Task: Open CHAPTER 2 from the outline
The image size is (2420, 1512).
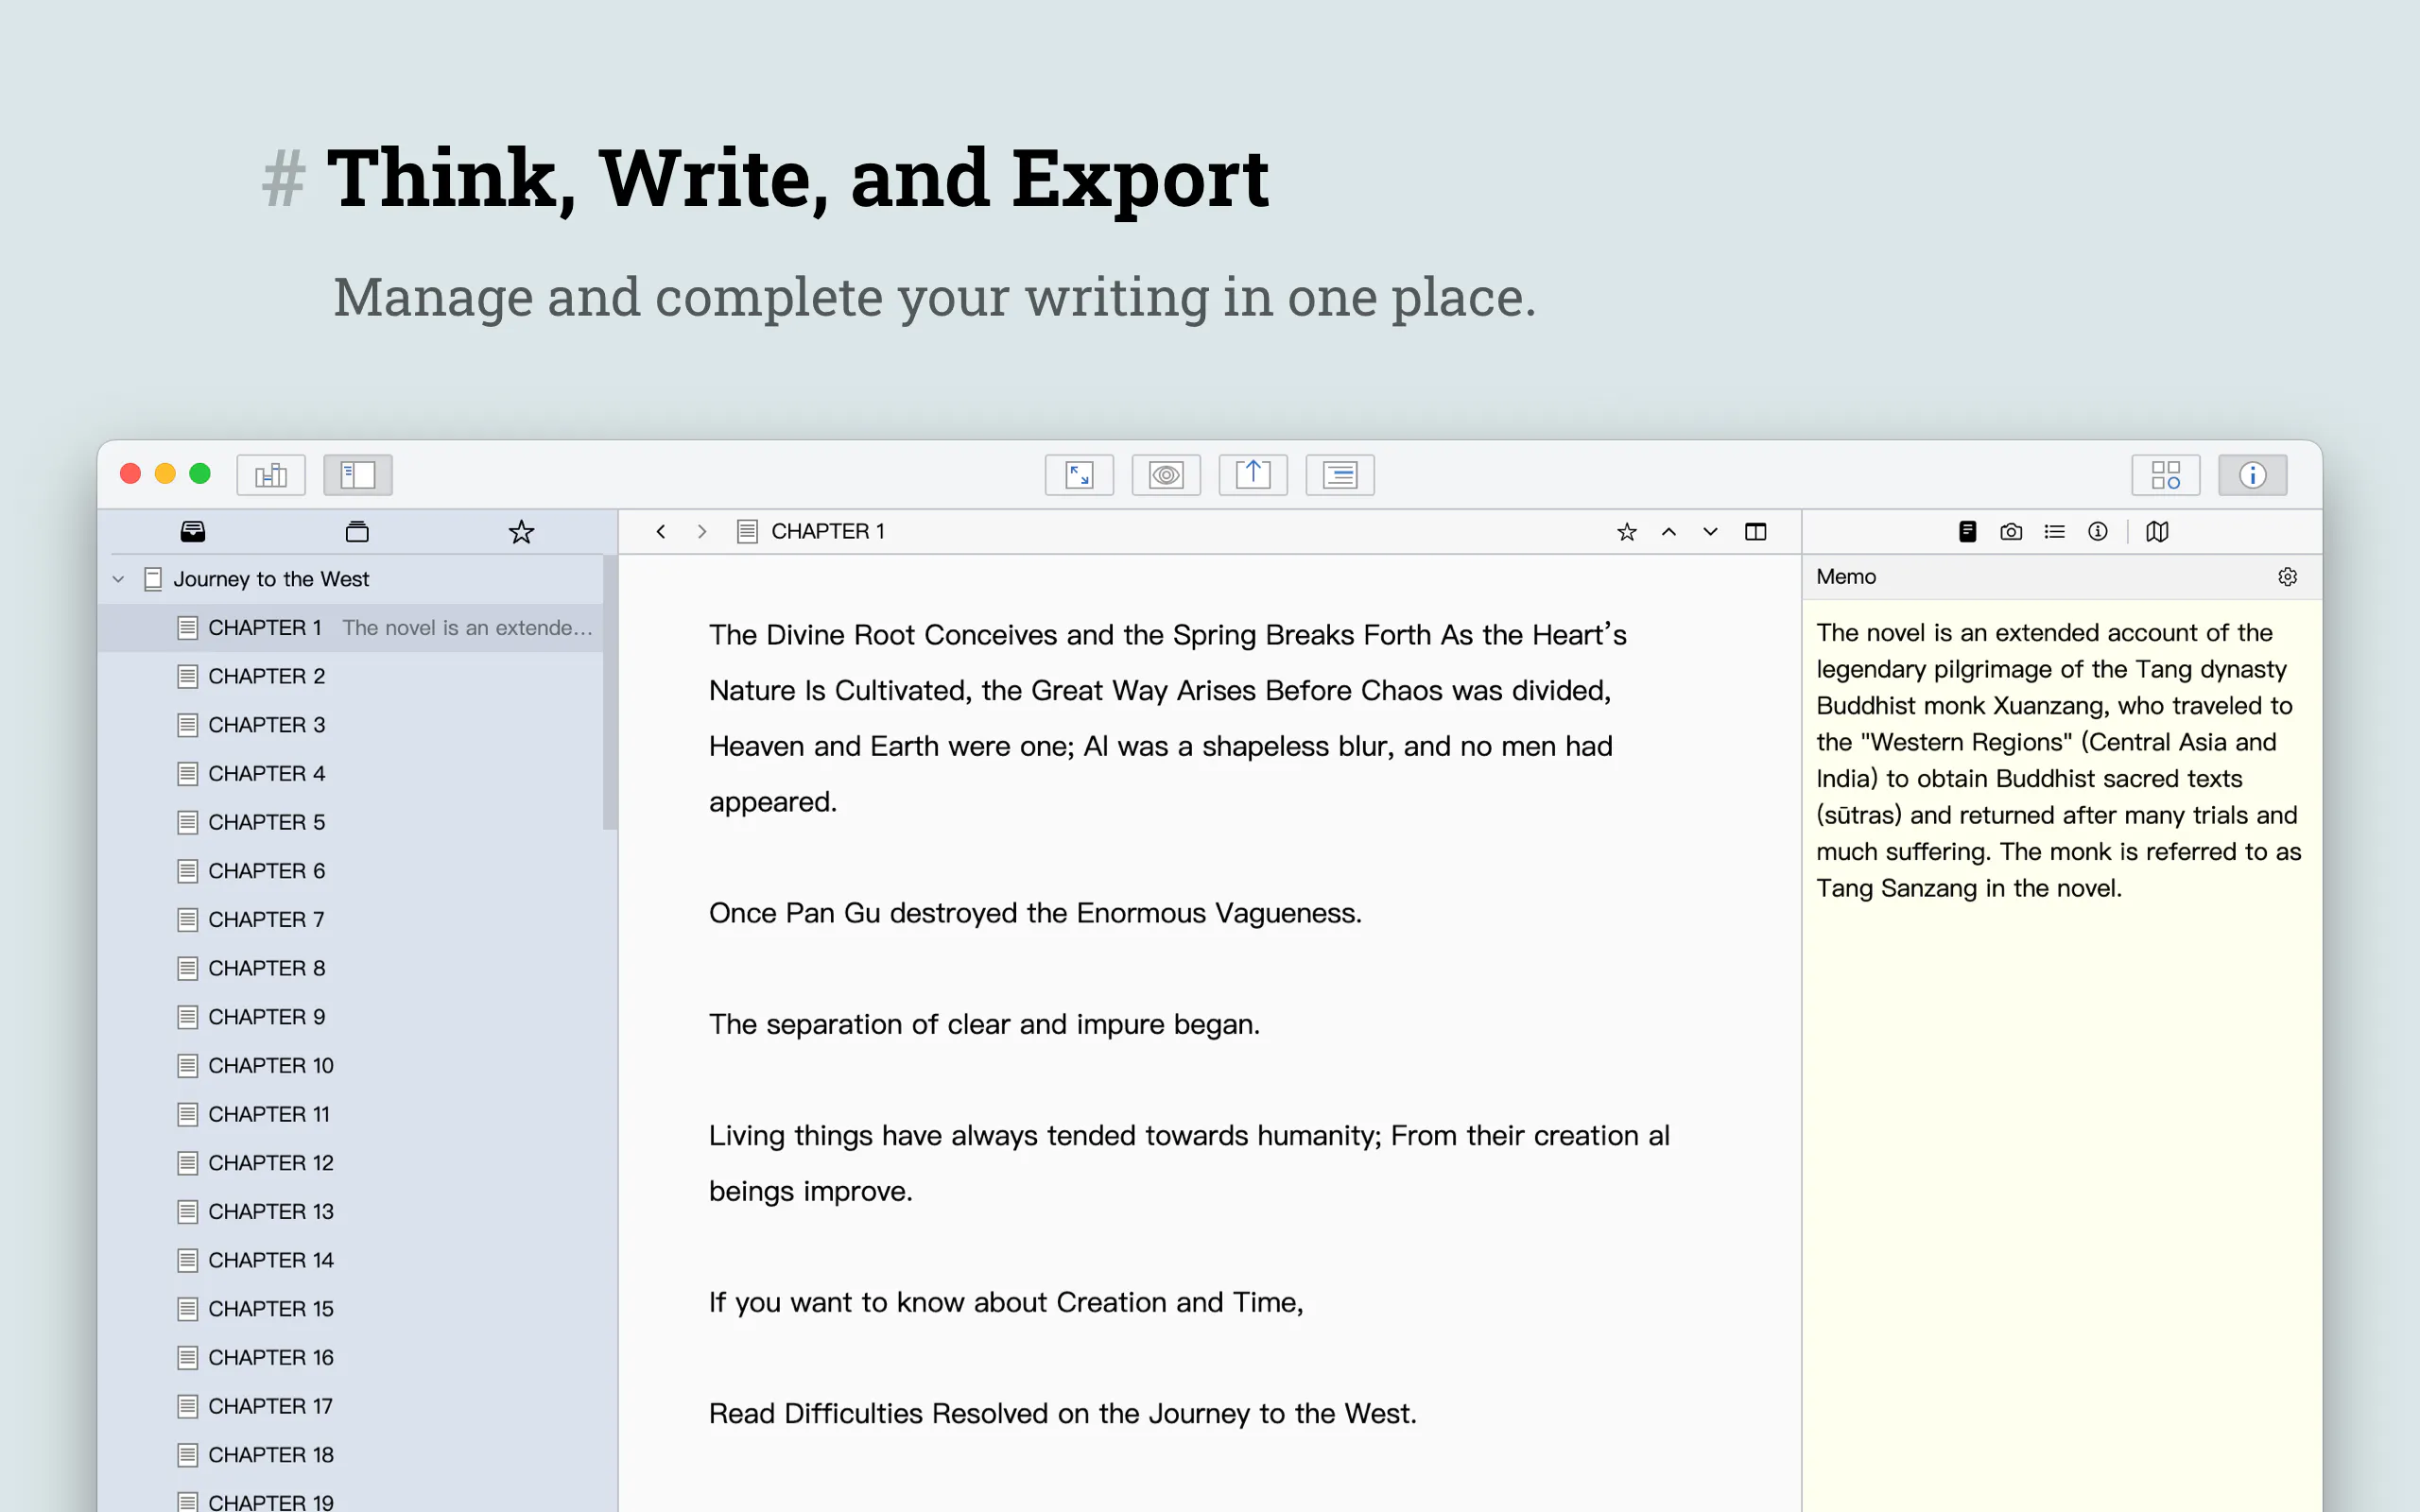Action: (351, 676)
